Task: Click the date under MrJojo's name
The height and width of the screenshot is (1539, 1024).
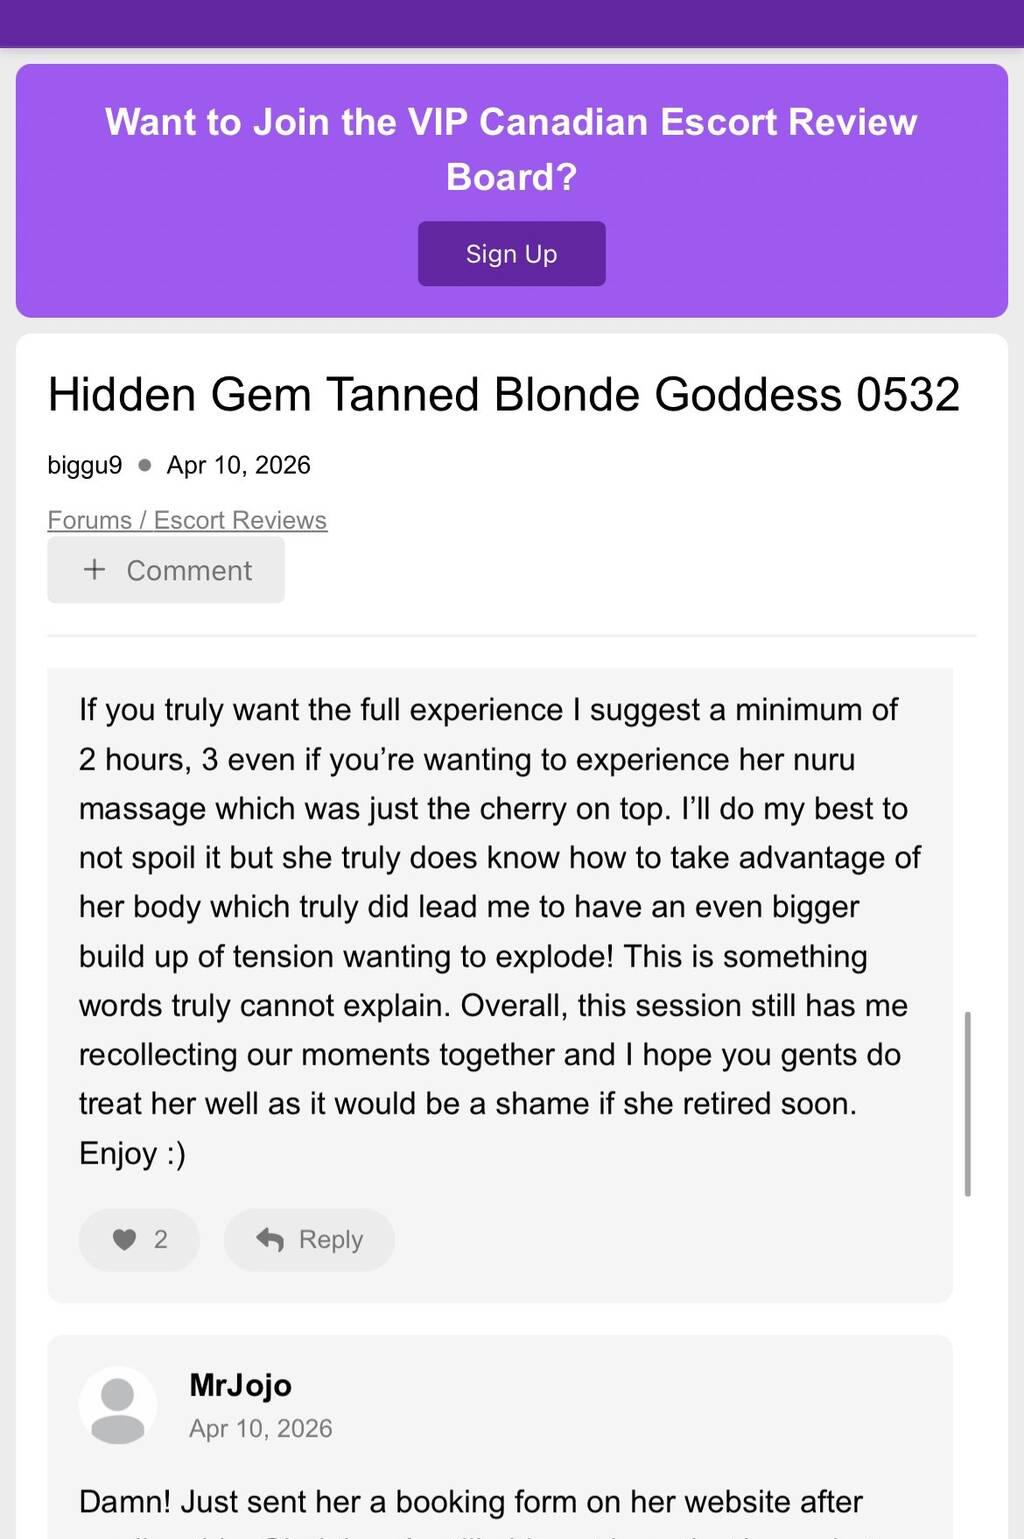Action: [260, 1428]
